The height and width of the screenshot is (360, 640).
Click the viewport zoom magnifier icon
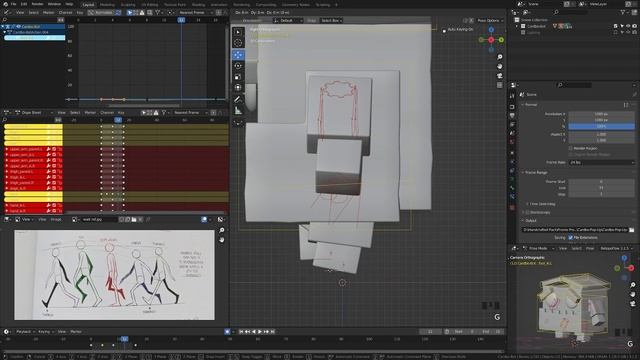[500, 57]
